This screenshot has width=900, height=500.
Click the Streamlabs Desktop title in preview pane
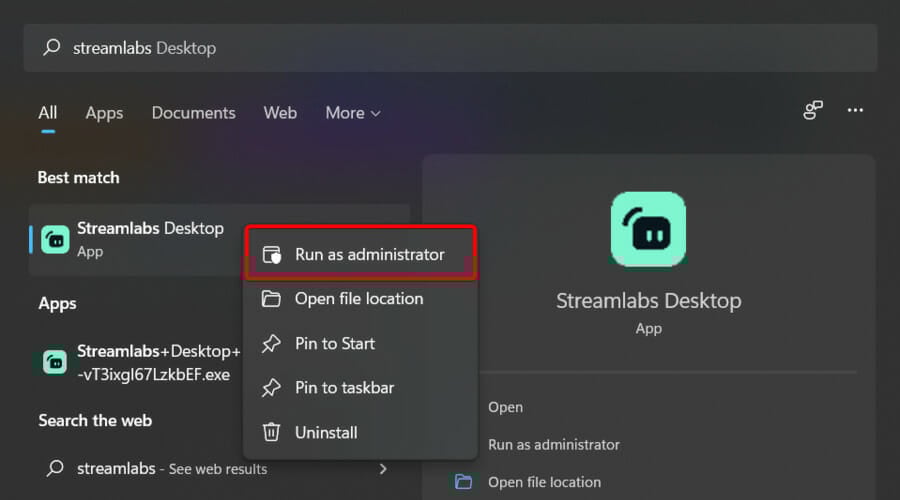click(x=649, y=300)
